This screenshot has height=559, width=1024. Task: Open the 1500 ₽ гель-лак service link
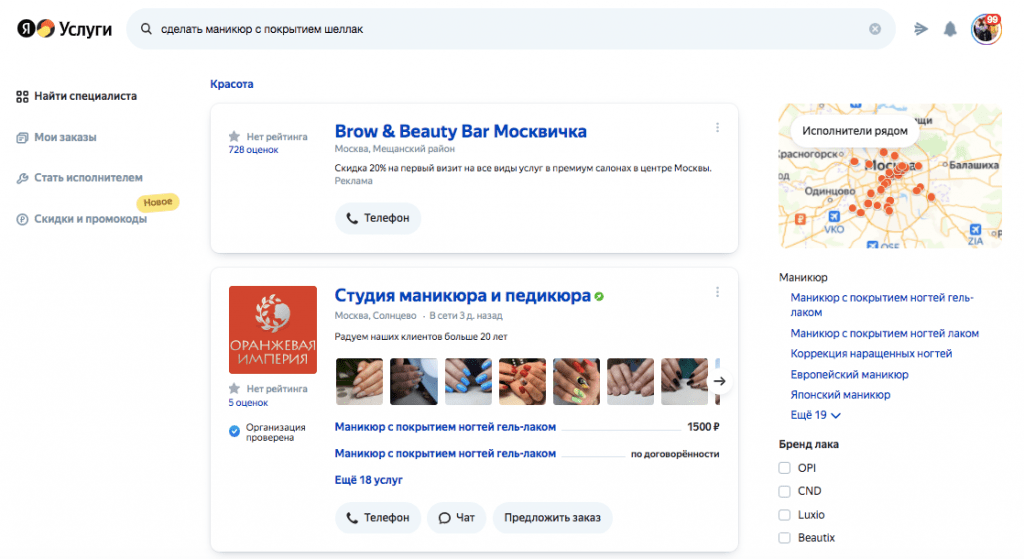click(445, 427)
